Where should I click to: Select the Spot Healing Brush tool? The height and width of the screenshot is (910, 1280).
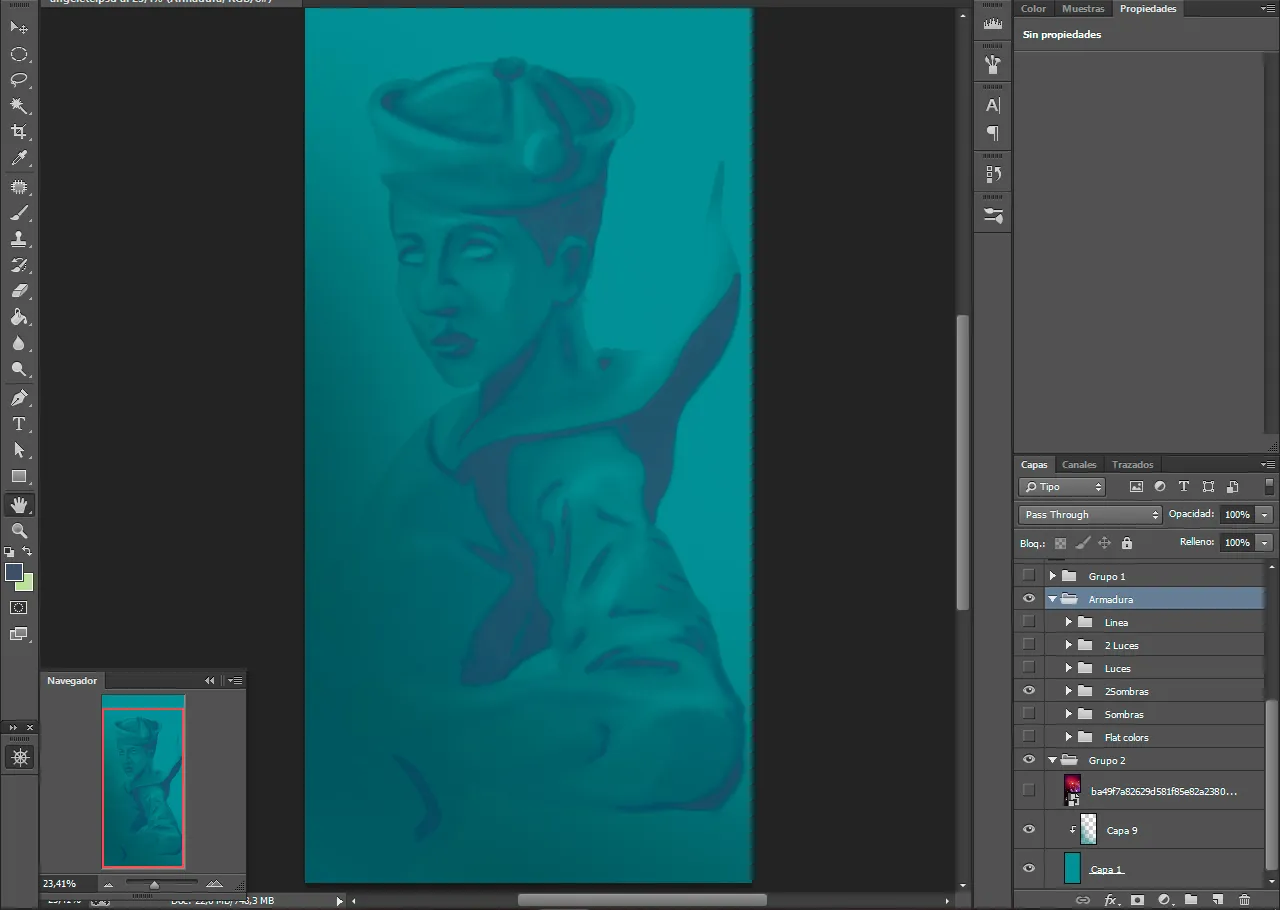coord(19,188)
